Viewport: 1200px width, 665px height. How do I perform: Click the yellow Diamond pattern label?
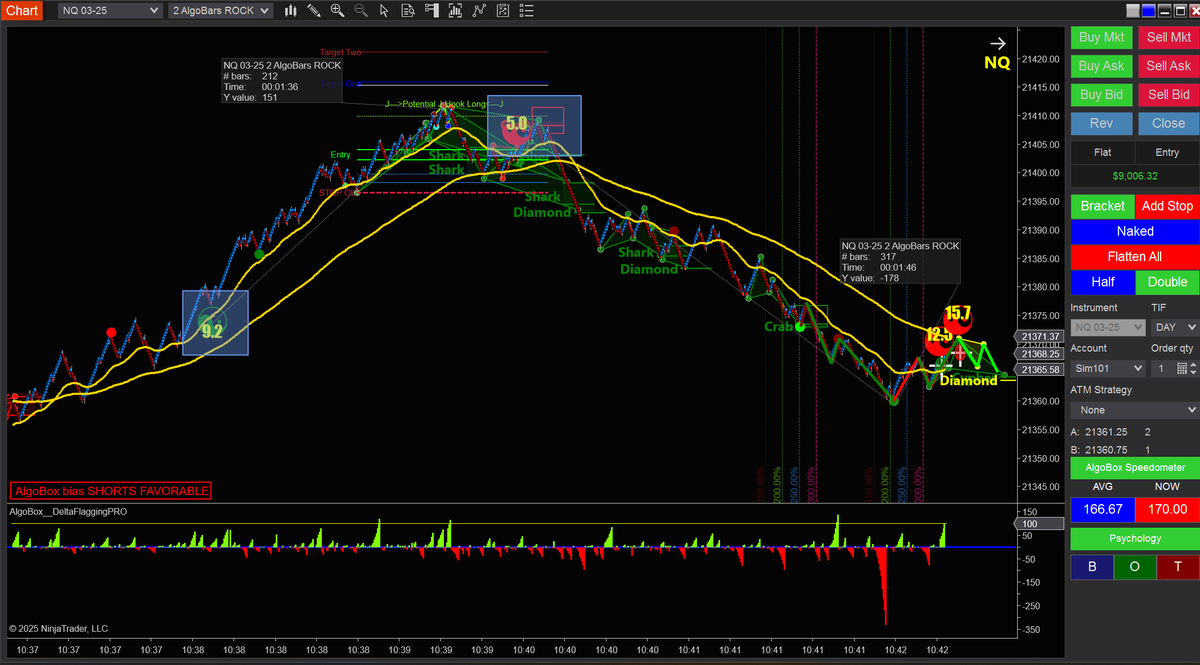pyautogui.click(x=969, y=380)
